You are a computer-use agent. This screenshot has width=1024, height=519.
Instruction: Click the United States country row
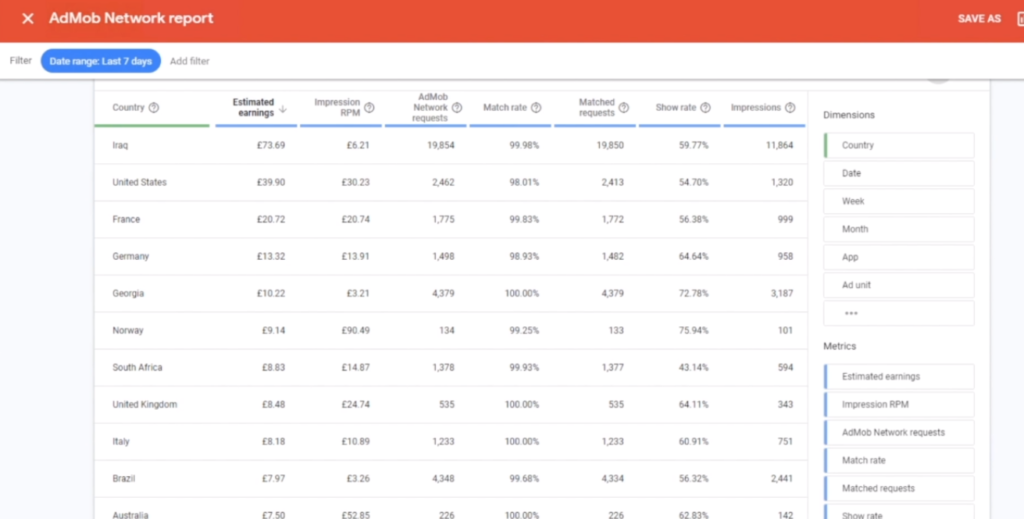[451, 182]
